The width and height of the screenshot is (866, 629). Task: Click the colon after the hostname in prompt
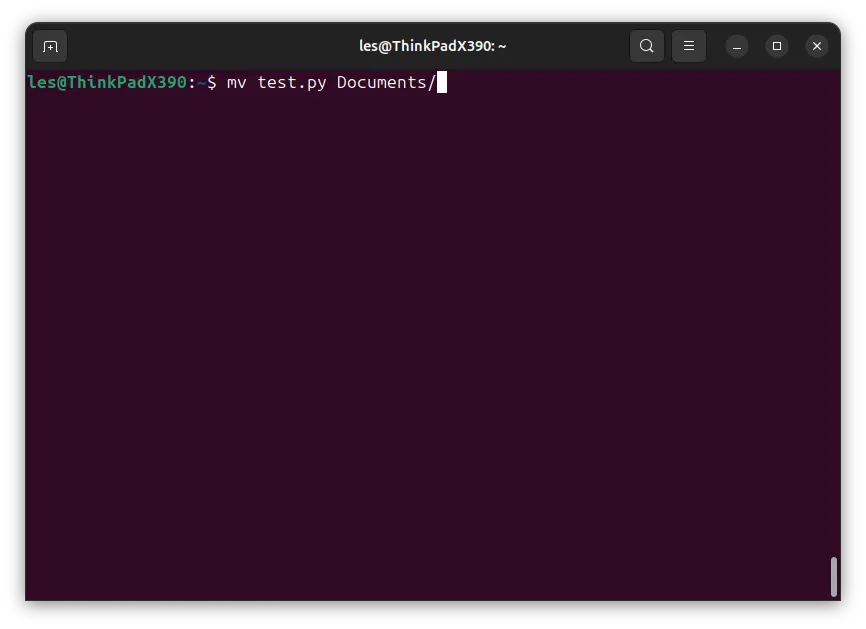192,83
